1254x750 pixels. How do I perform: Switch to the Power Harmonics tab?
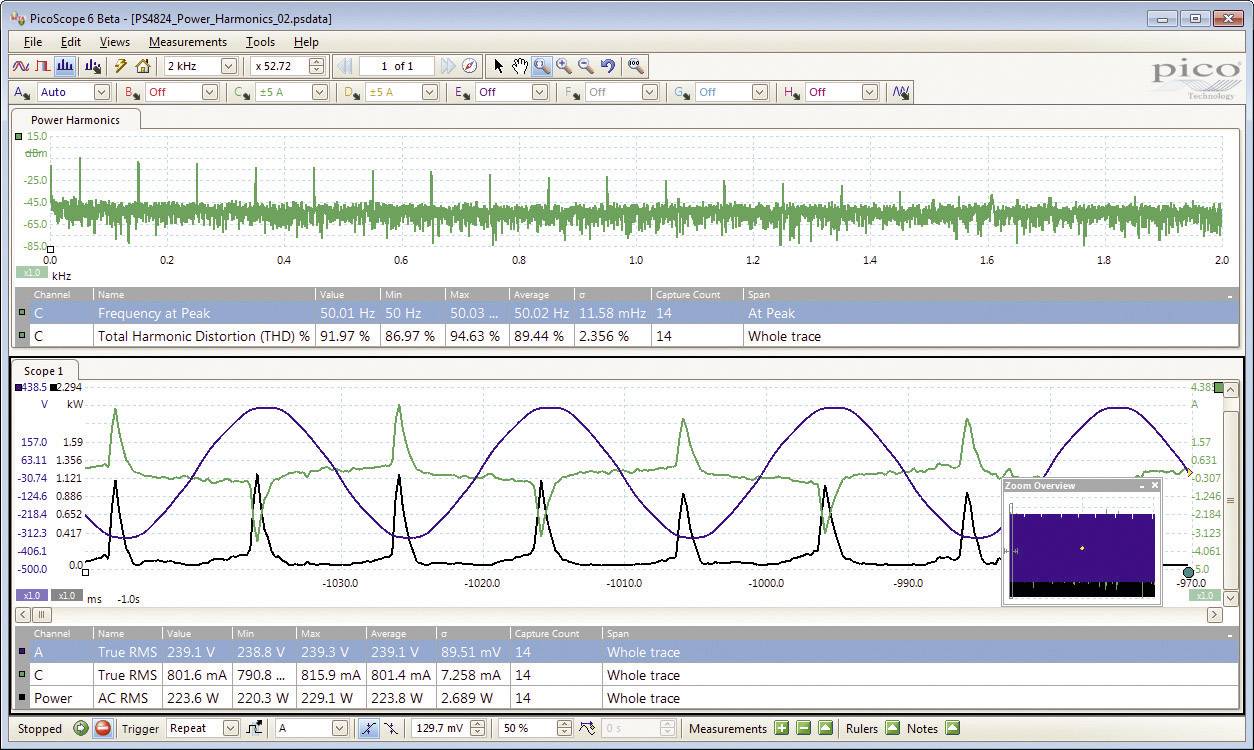click(x=75, y=118)
